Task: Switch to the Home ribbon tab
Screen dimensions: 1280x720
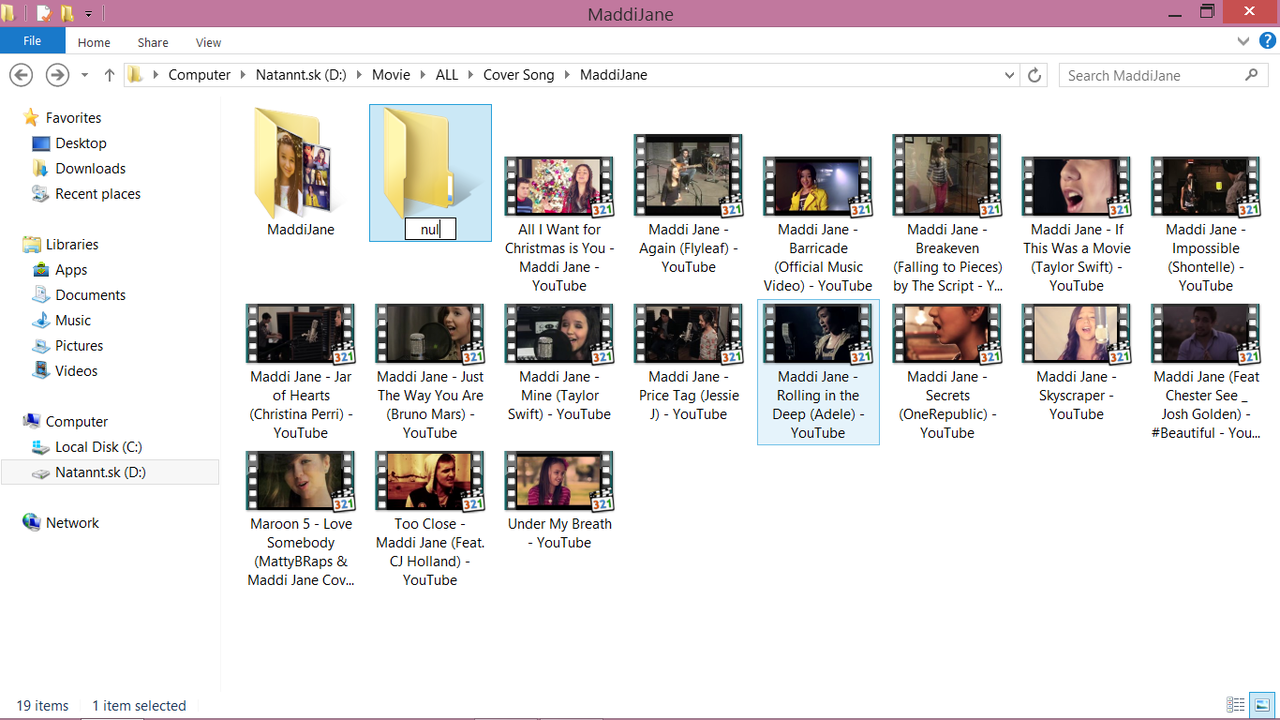Action: pos(94,42)
